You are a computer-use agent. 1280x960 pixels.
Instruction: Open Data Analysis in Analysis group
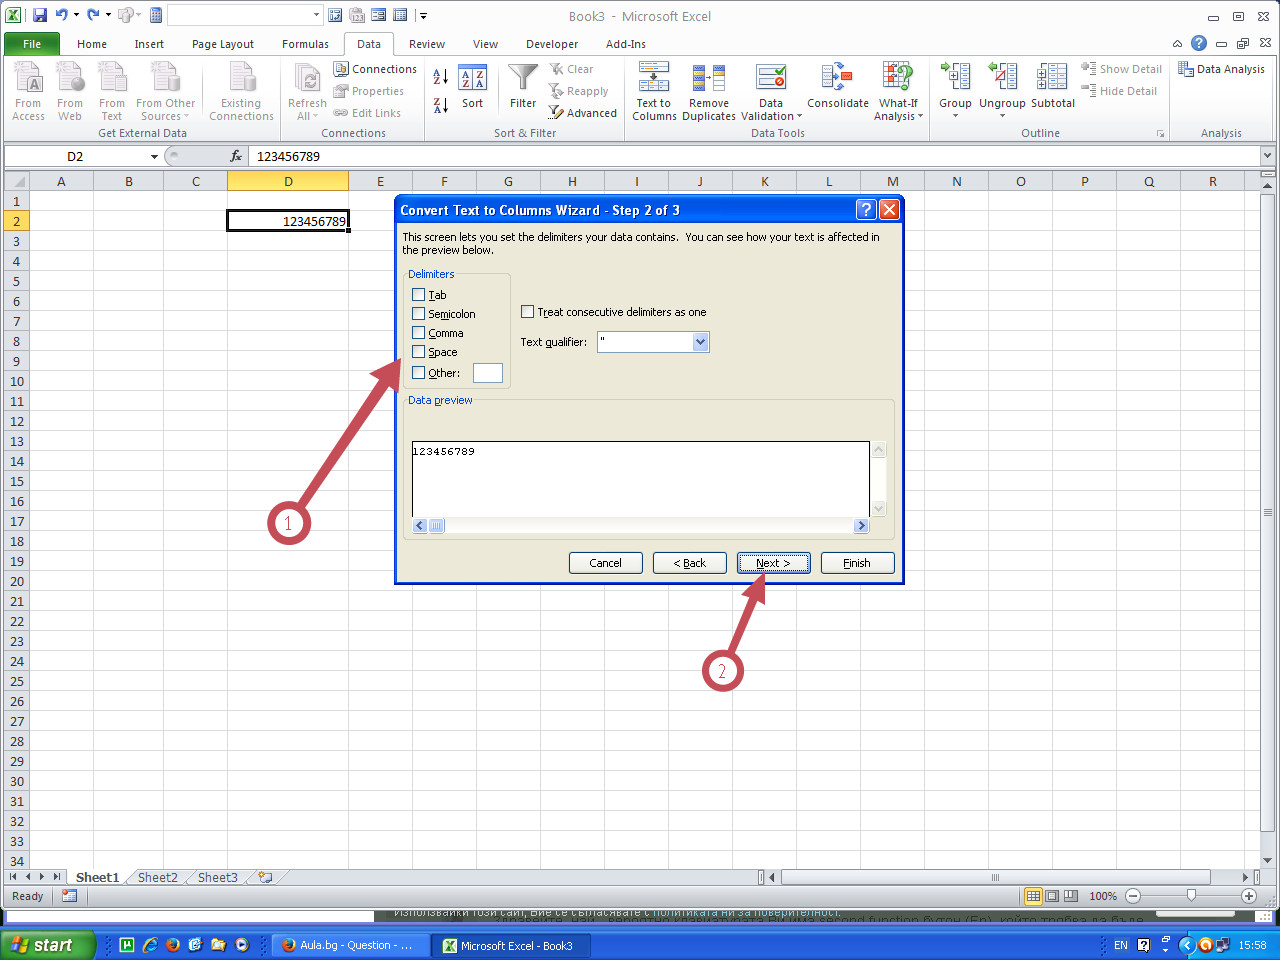[1222, 69]
